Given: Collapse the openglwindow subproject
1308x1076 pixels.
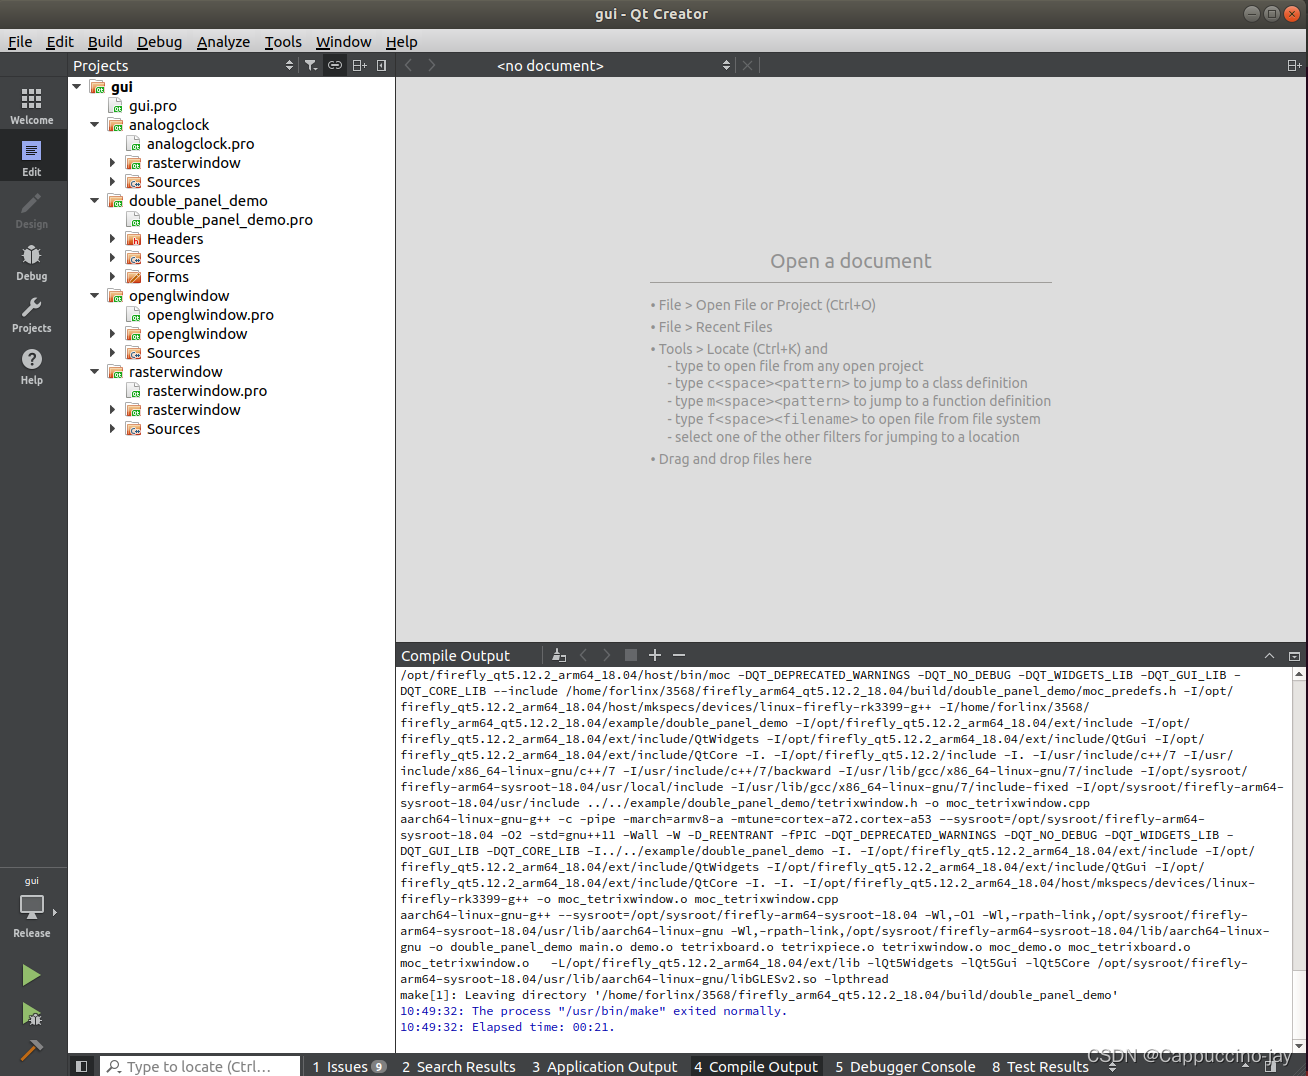Looking at the screenshot, I should pos(95,296).
